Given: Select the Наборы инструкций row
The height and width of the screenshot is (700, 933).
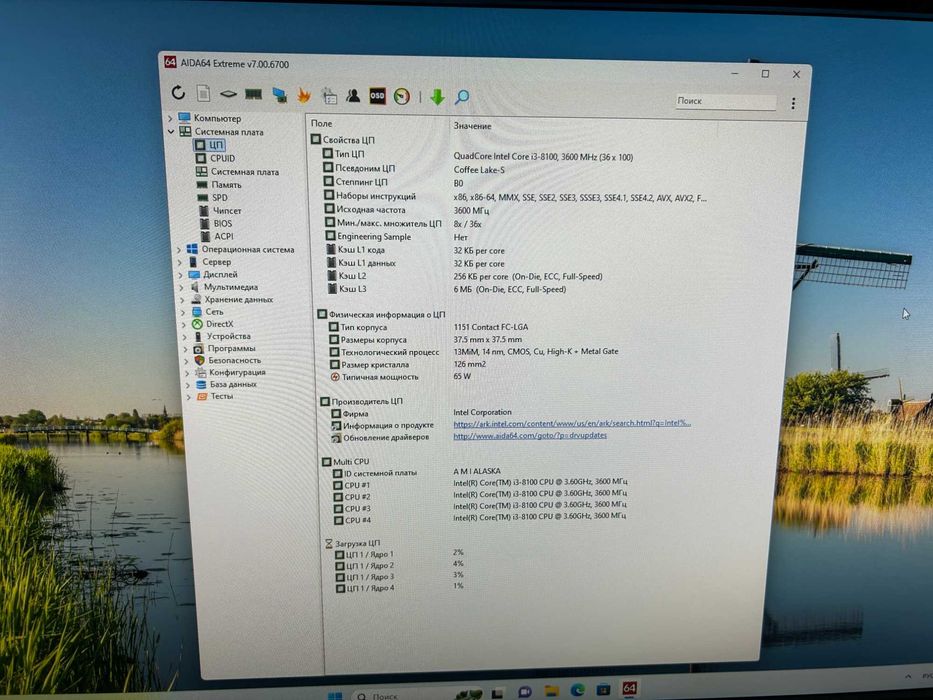Looking at the screenshot, I should (x=515, y=197).
